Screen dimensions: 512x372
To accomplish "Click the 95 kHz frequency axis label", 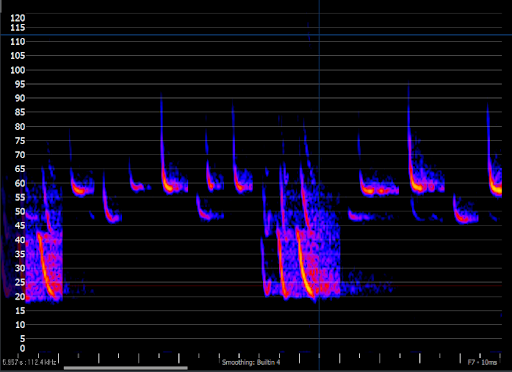I will pyautogui.click(x=20, y=84).
